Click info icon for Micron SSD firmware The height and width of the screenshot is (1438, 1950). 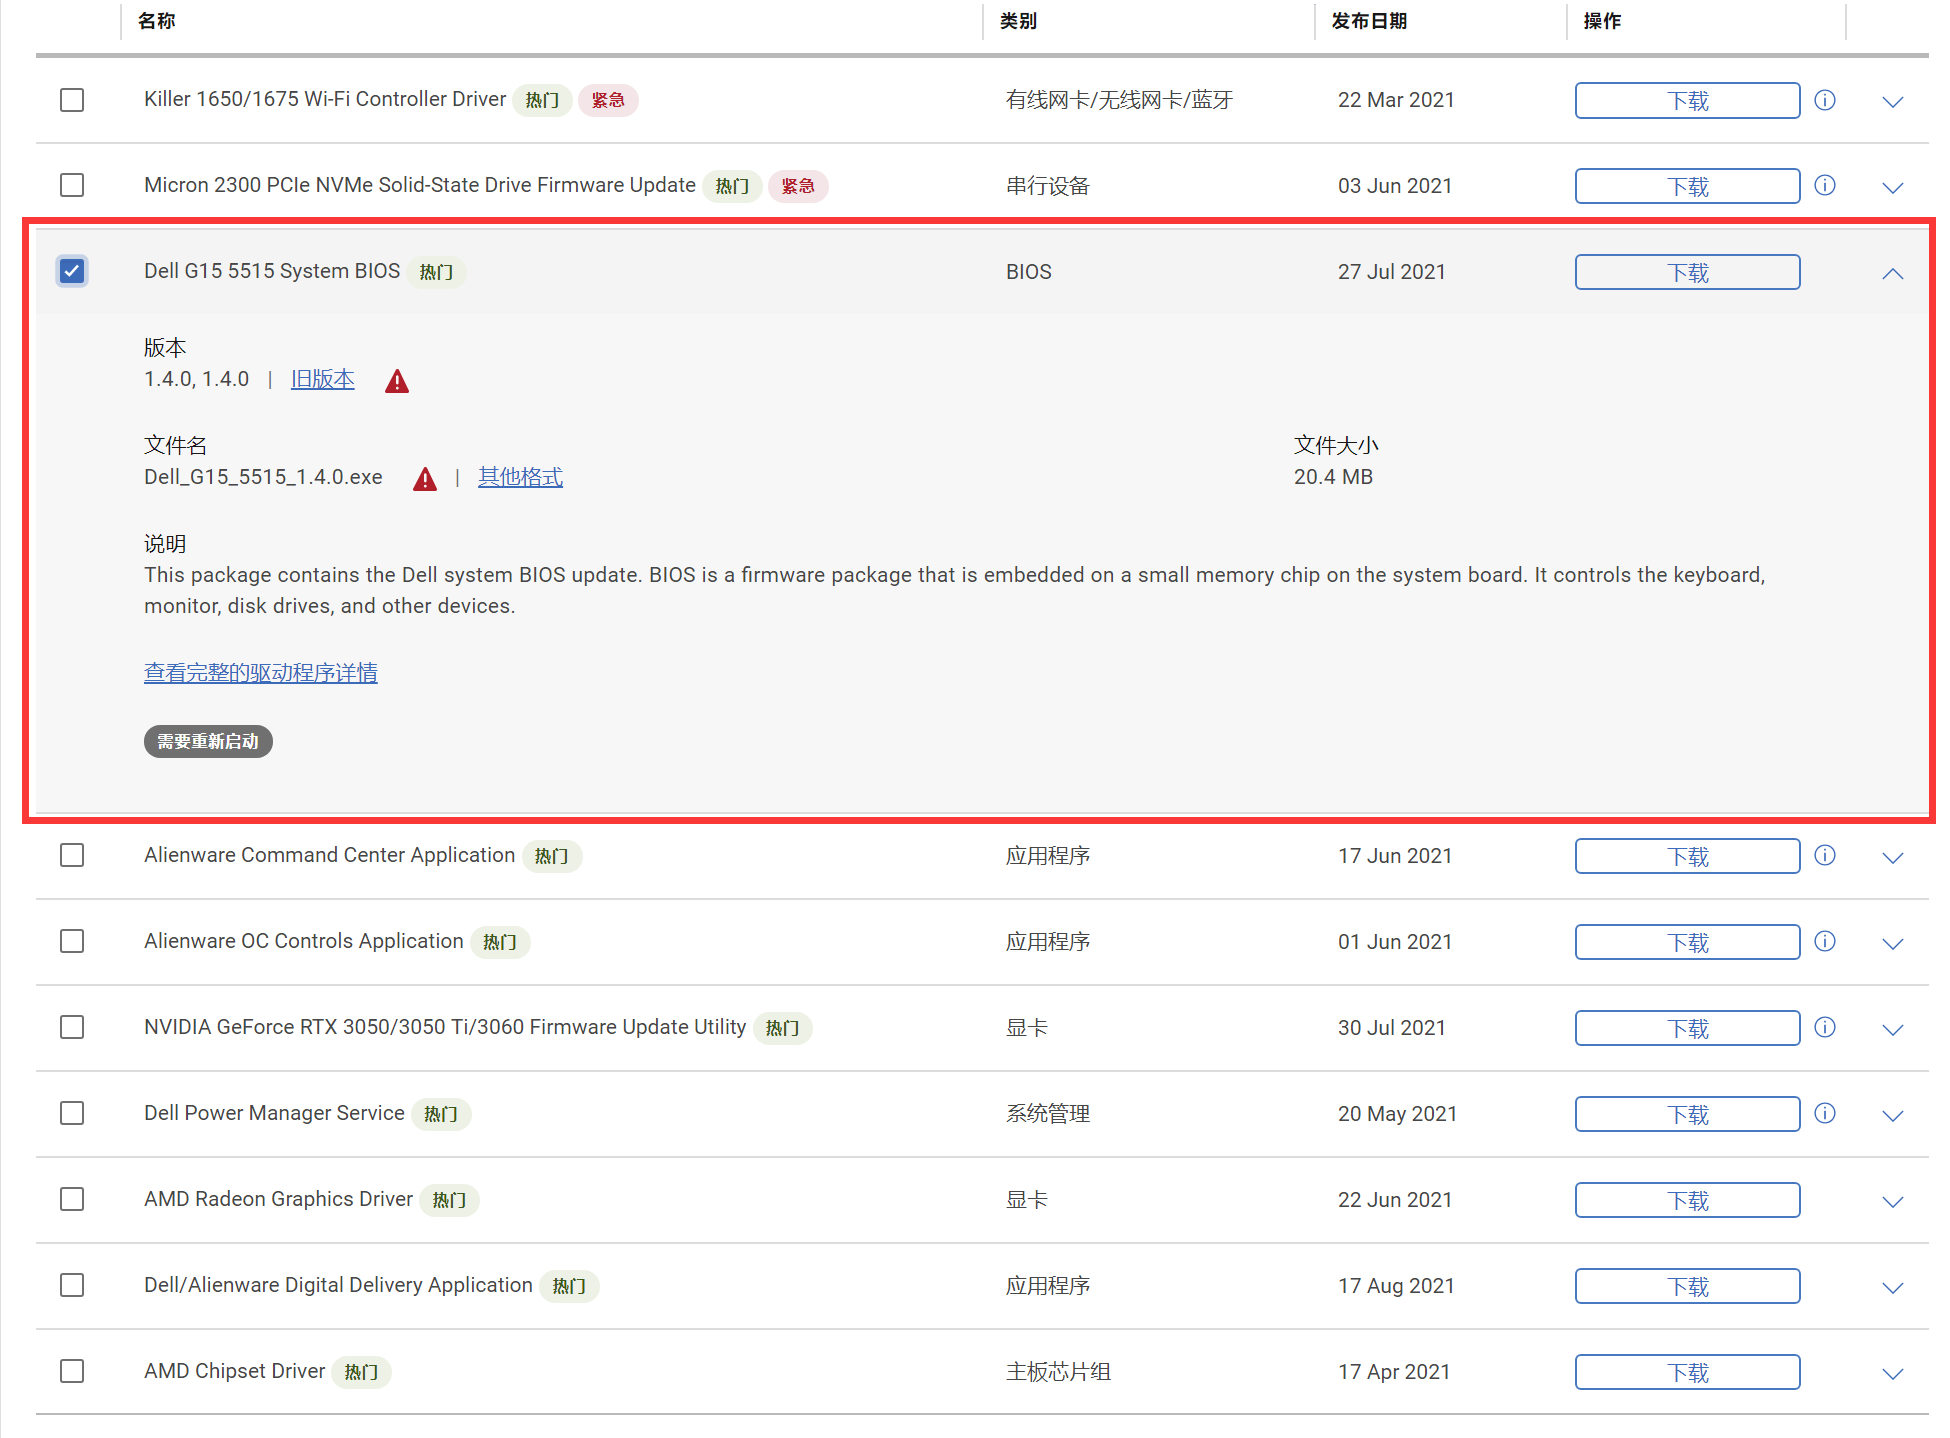(x=1824, y=186)
